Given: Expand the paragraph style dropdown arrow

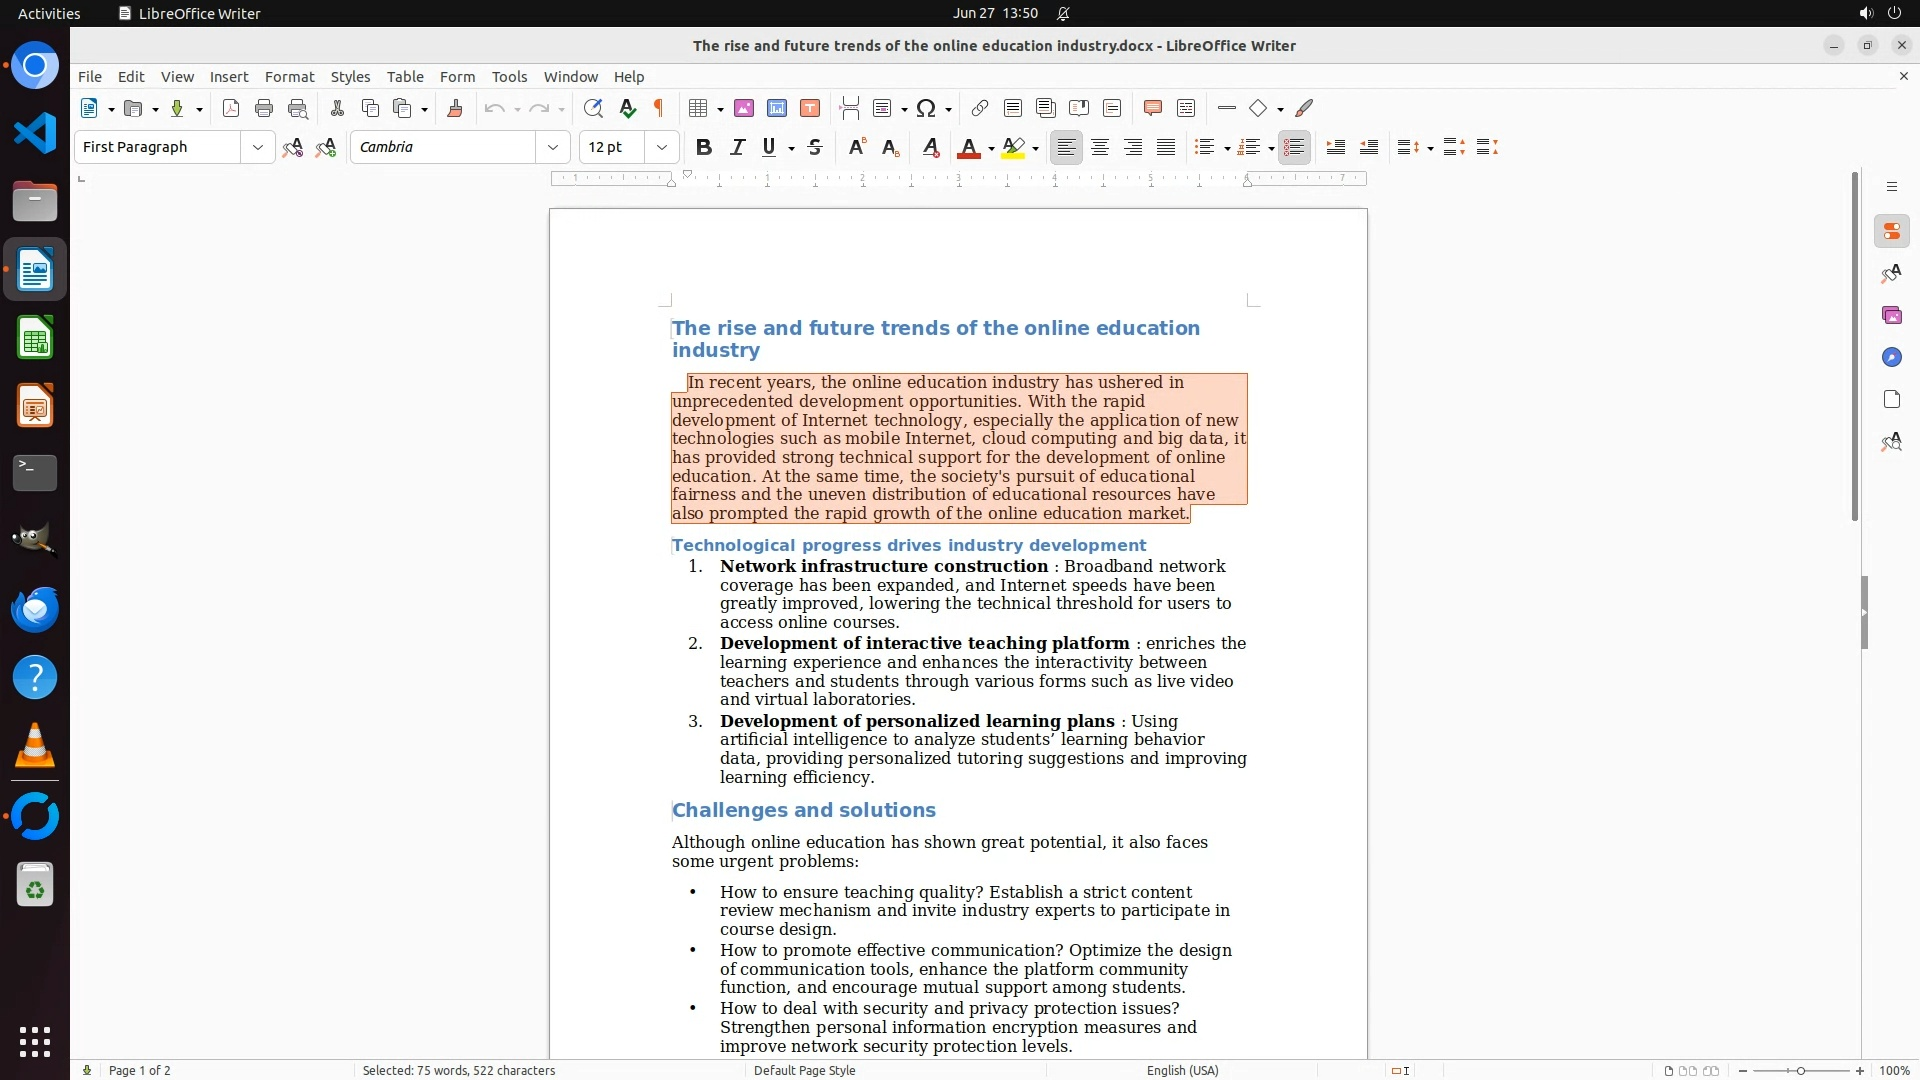Looking at the screenshot, I should point(257,147).
